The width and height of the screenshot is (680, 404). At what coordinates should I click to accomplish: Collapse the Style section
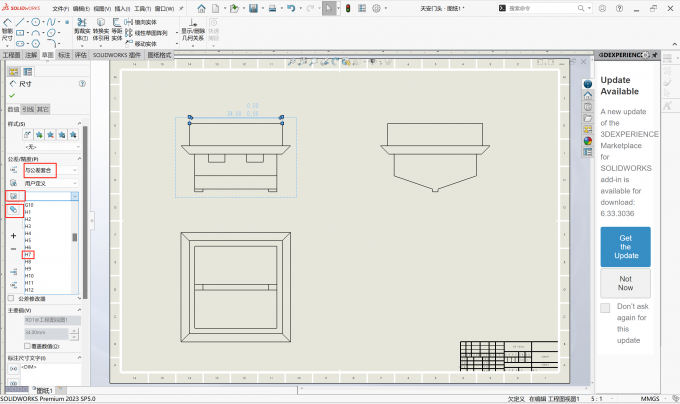79,124
